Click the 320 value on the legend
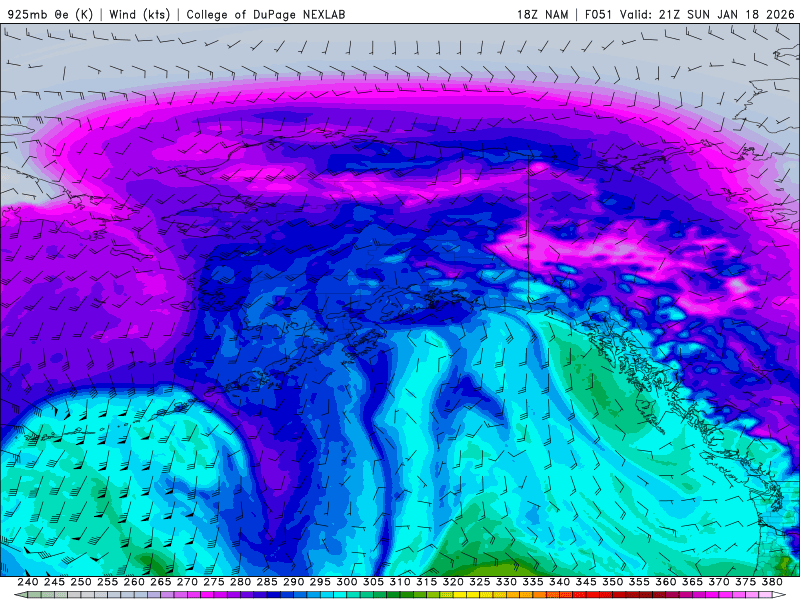 coord(453,582)
